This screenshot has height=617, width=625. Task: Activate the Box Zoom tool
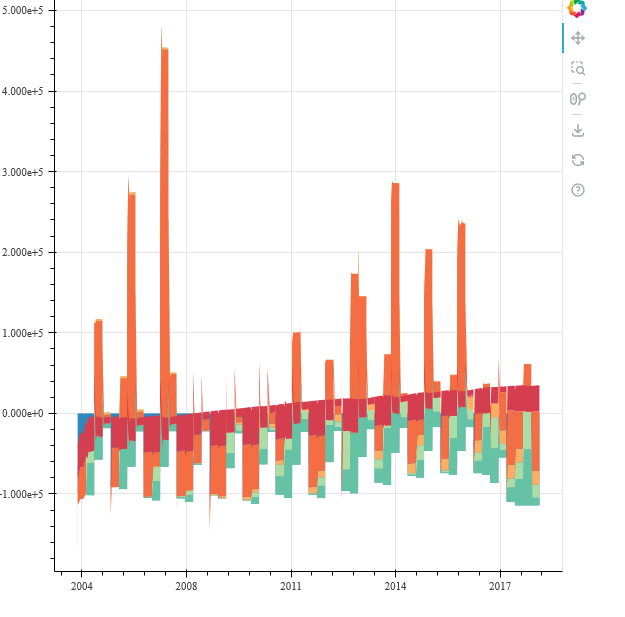578,68
